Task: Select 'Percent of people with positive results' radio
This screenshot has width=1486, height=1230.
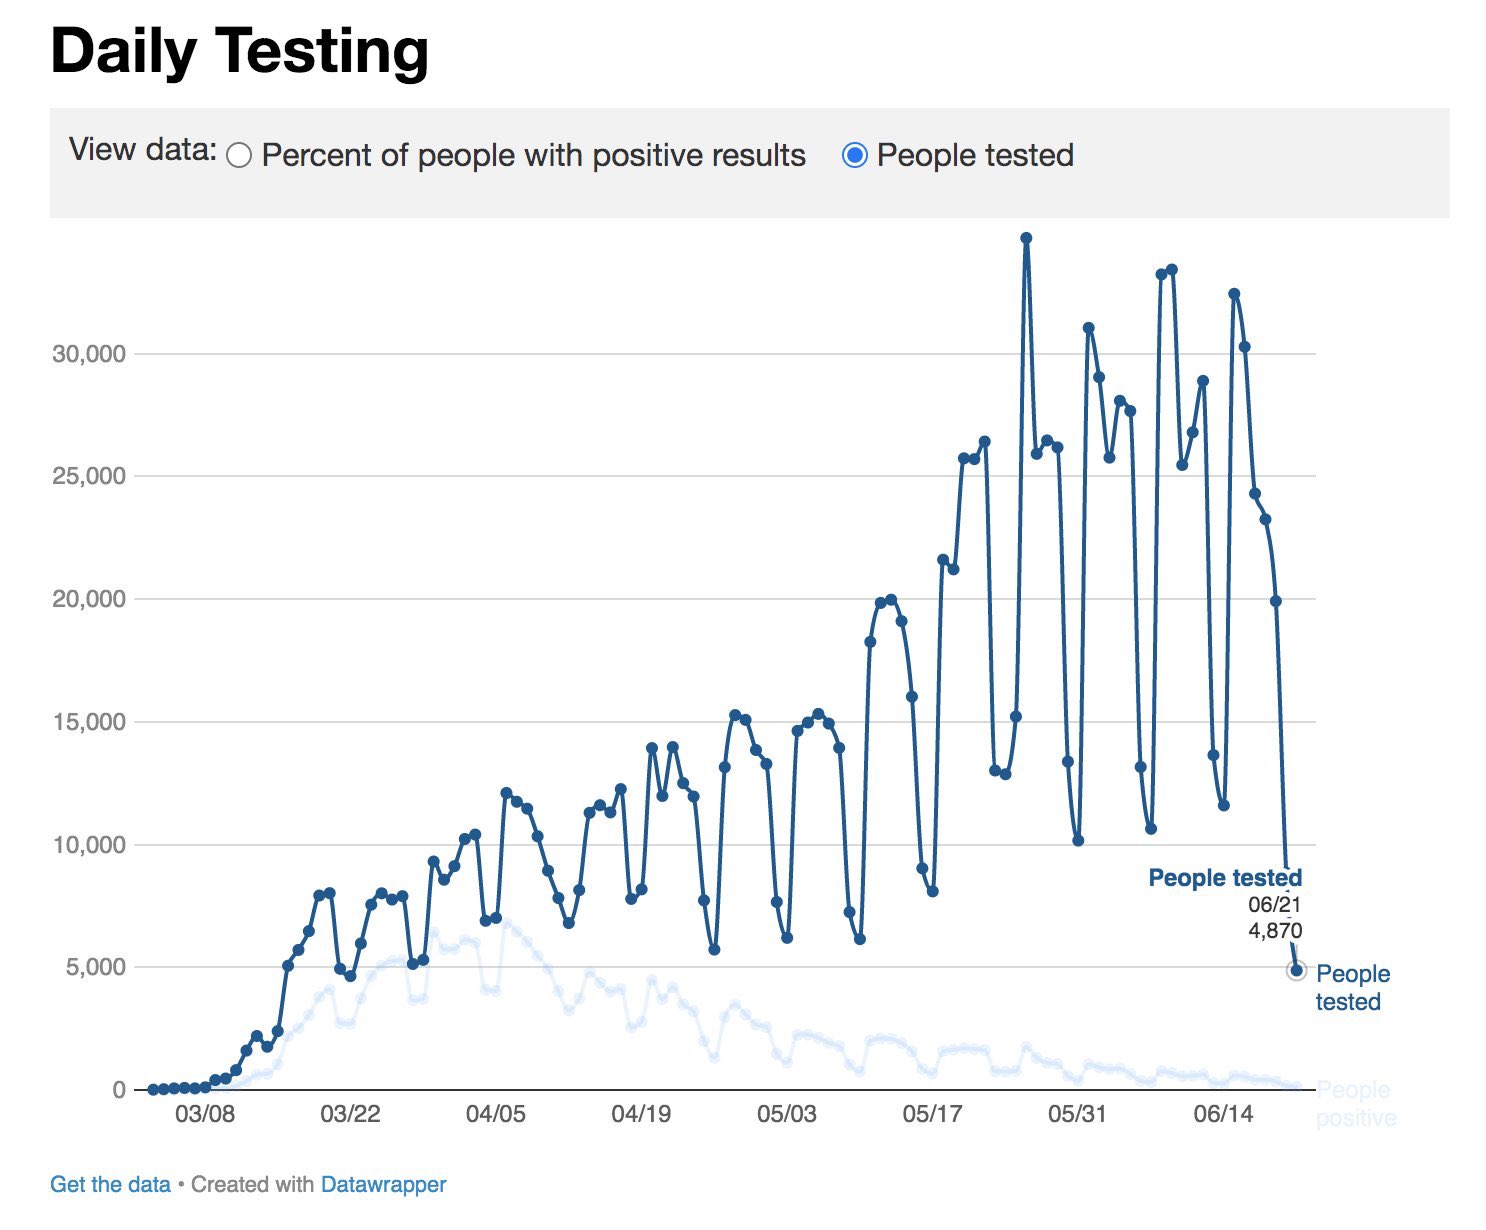Action: click(x=239, y=155)
